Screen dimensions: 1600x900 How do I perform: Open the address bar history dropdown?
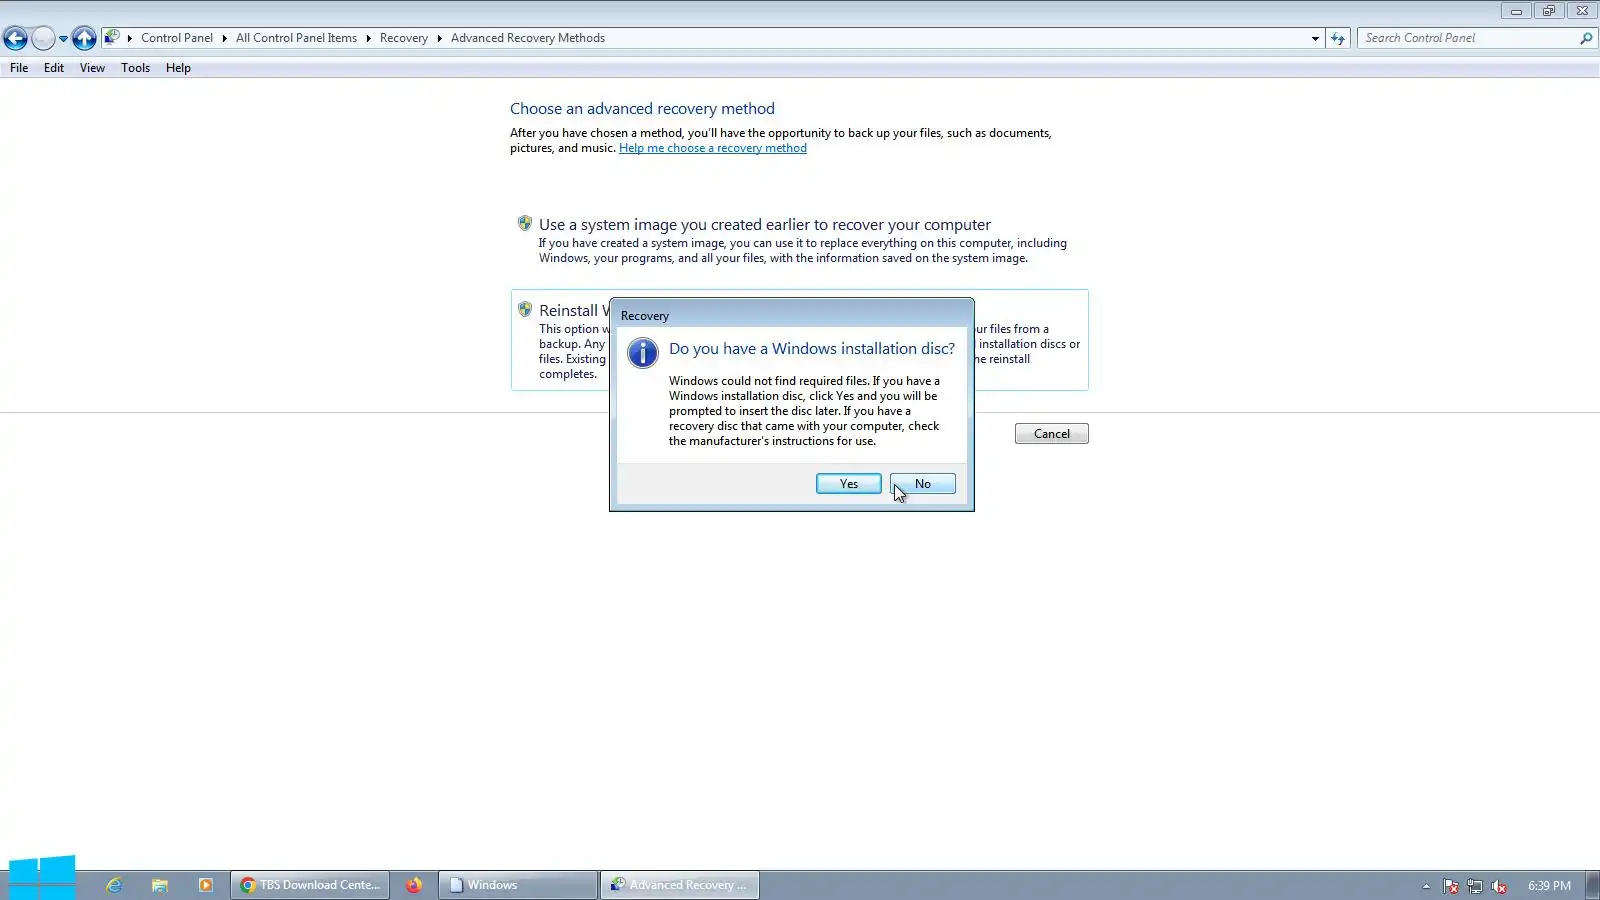[x=1315, y=38]
